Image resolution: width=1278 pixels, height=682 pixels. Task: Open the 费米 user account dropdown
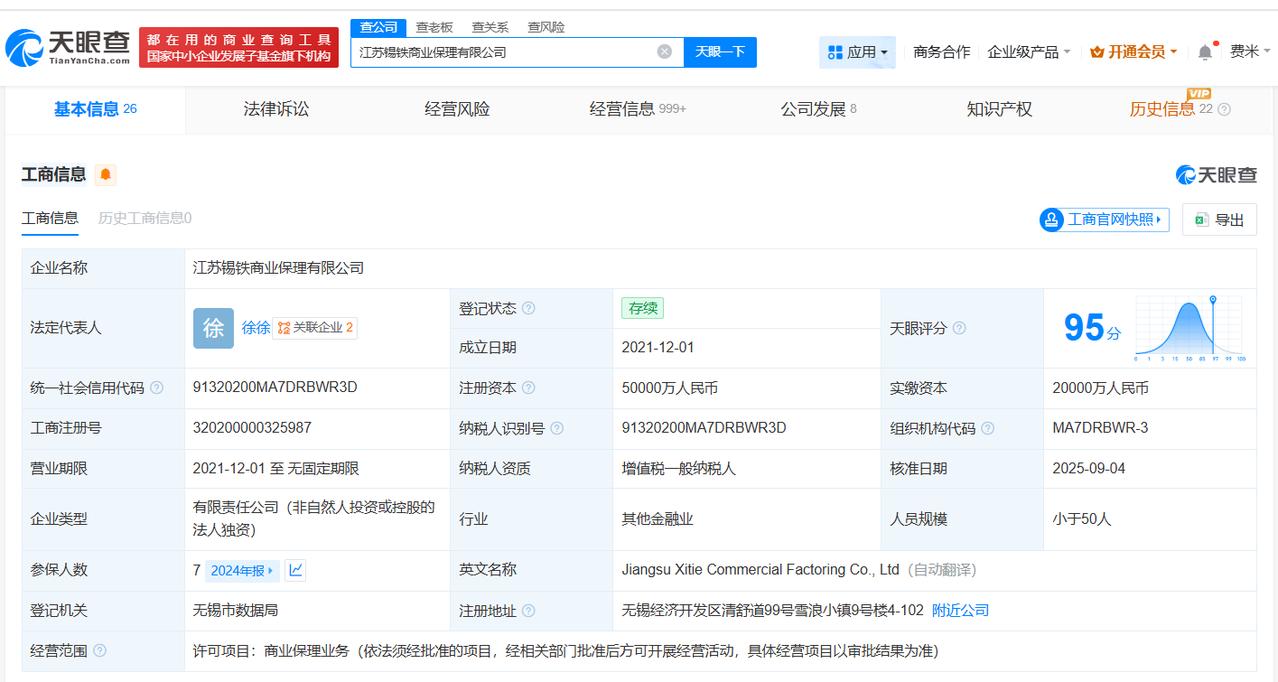(1249, 52)
